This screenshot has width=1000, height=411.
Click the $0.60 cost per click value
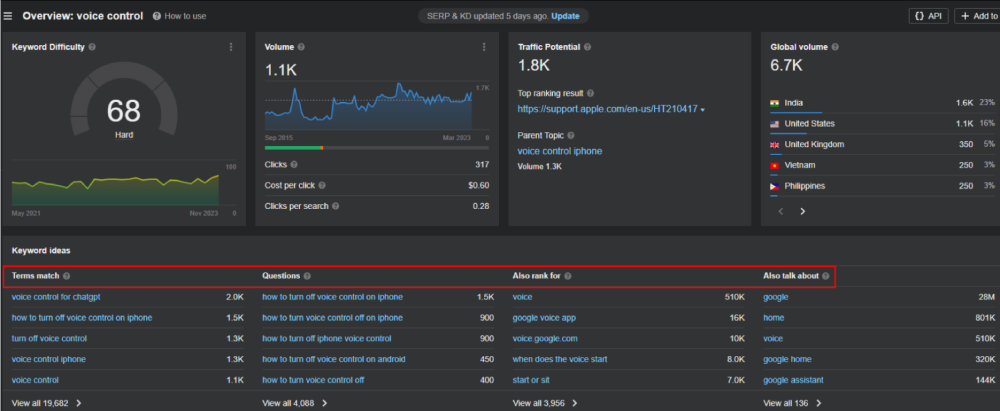click(x=478, y=185)
